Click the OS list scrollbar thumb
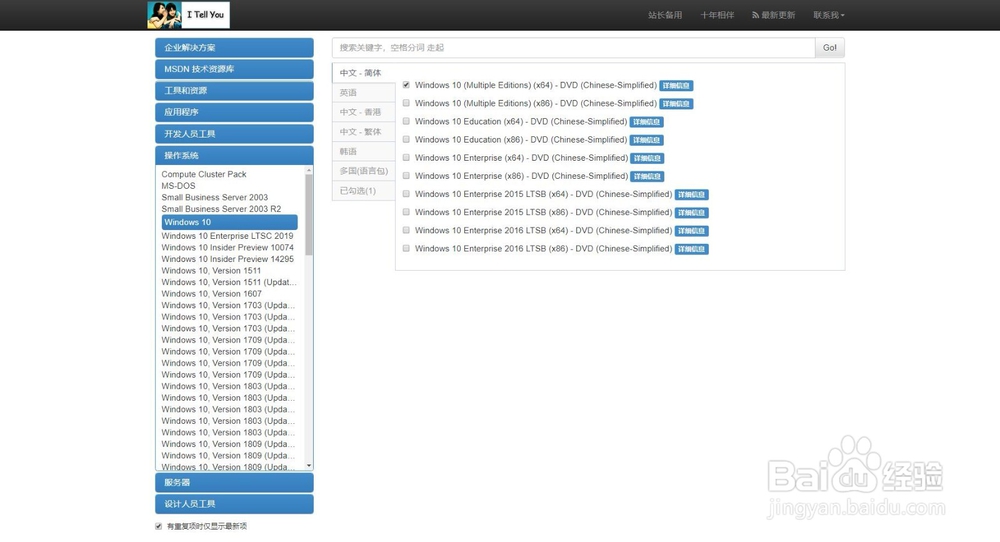This screenshot has width=1000, height=542. (309, 215)
